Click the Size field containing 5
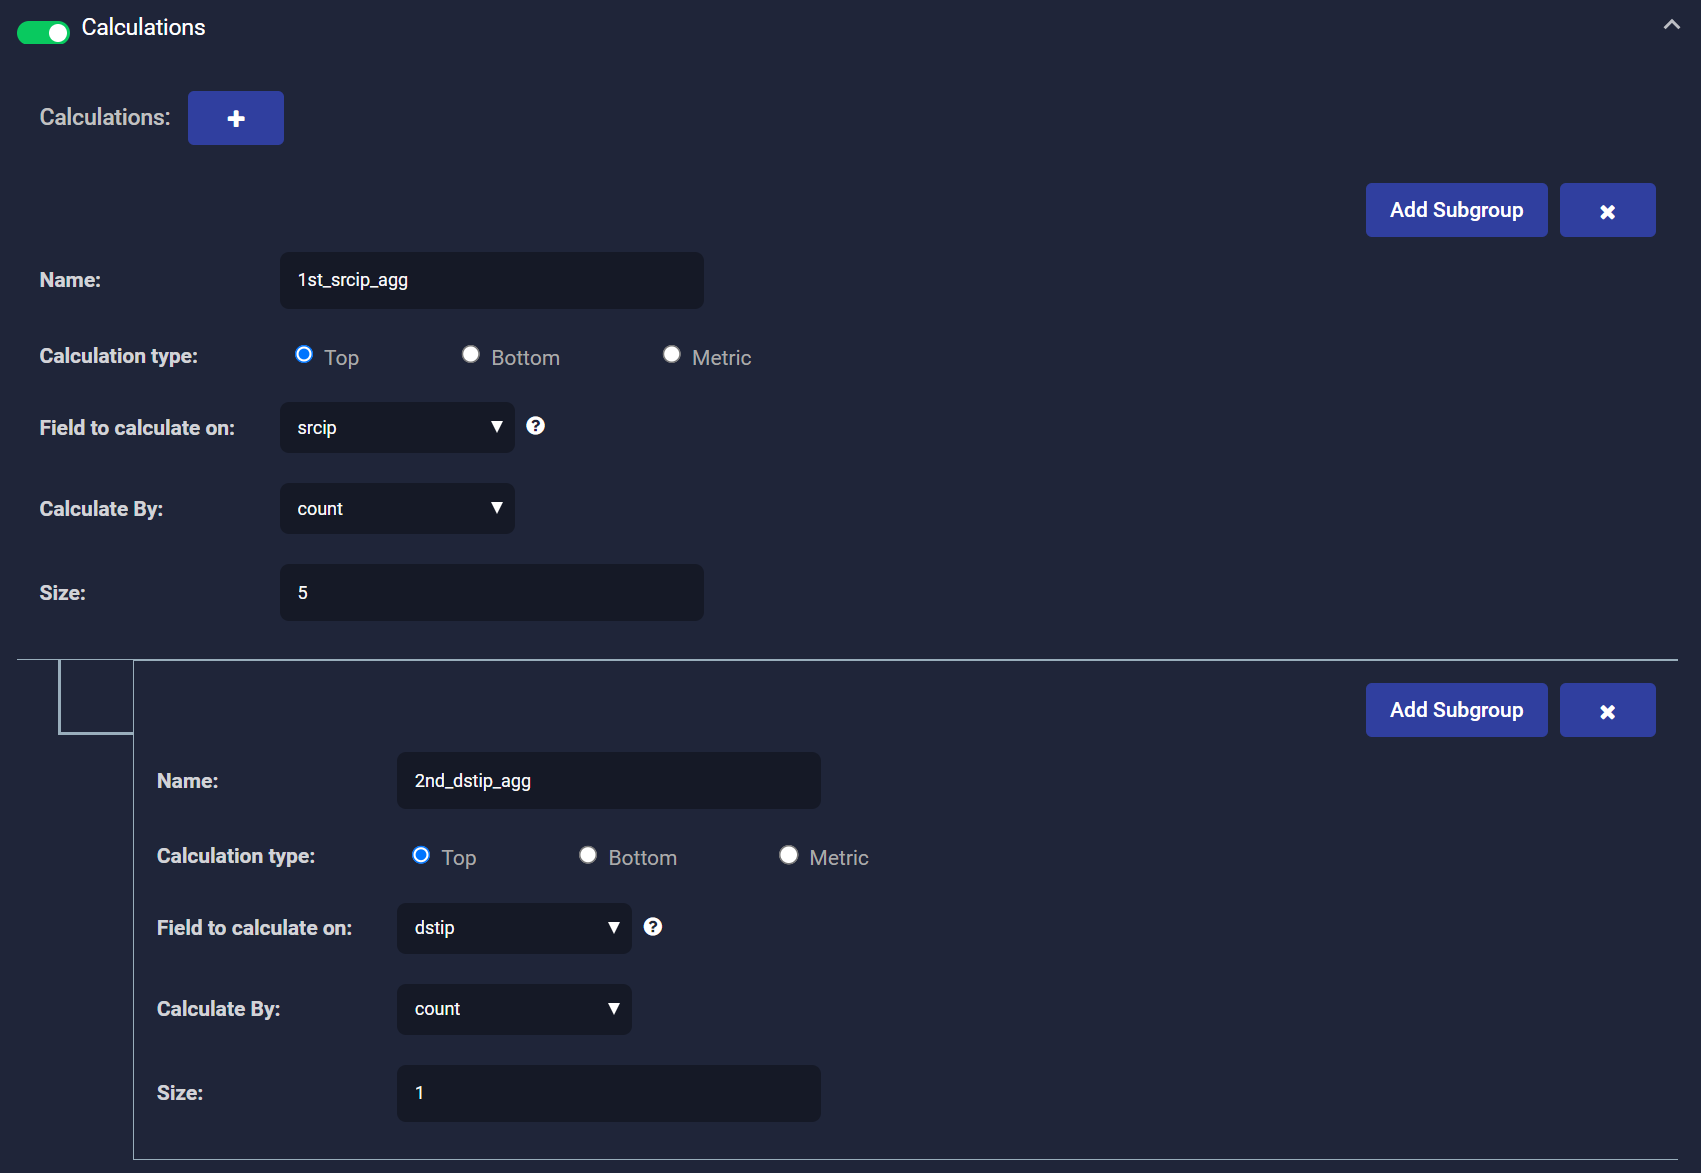1701x1173 pixels. (491, 593)
